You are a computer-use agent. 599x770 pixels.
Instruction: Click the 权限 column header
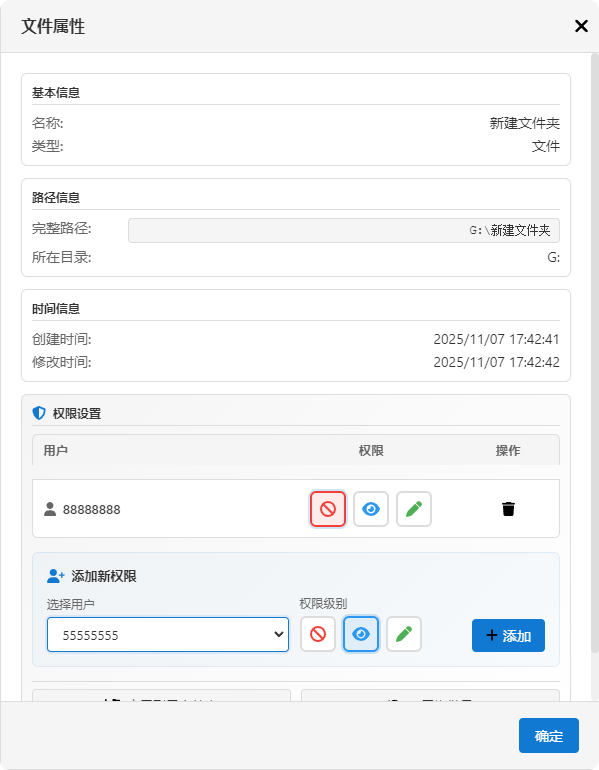(371, 450)
